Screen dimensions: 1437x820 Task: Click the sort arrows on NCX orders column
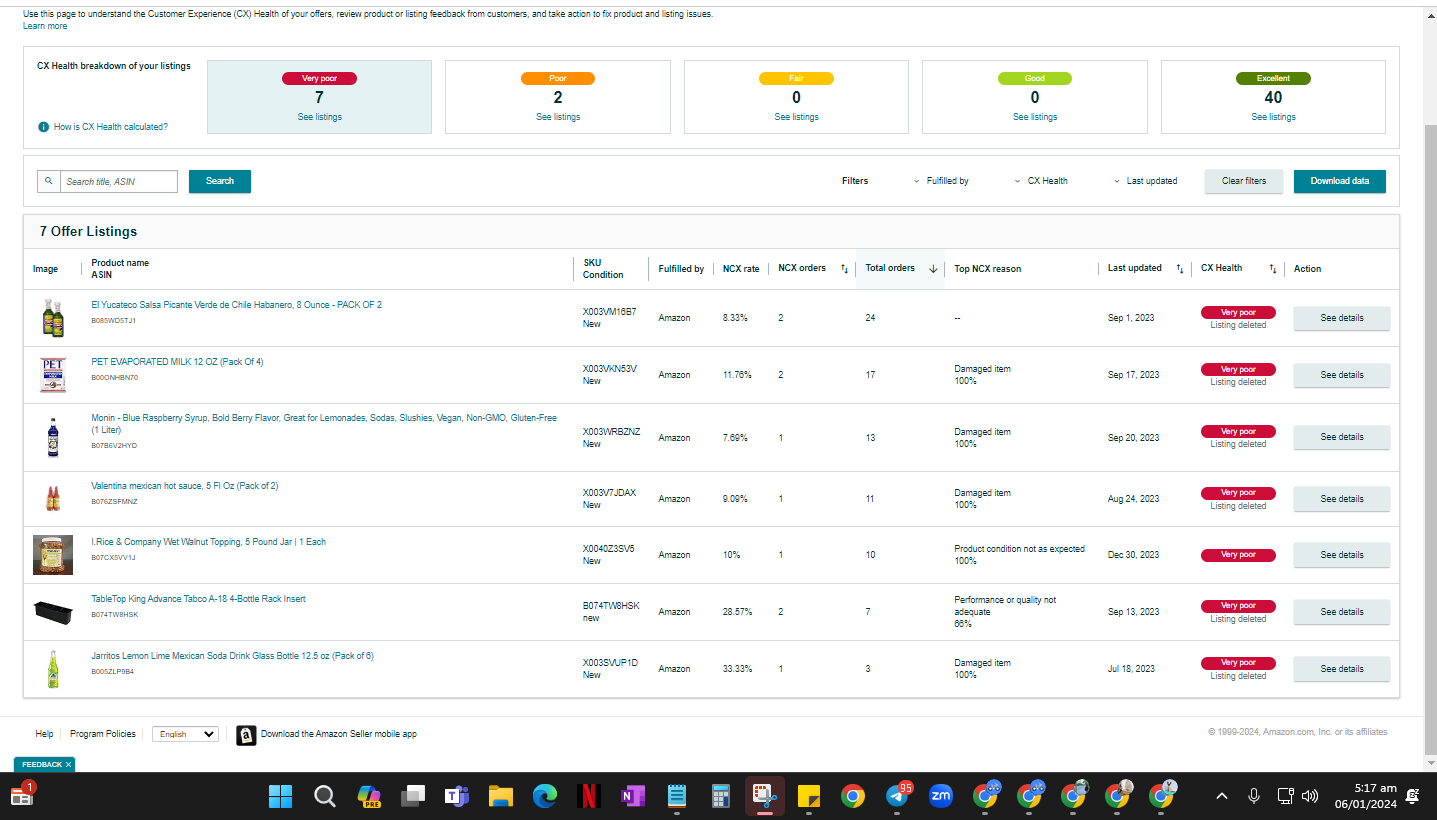pos(844,268)
